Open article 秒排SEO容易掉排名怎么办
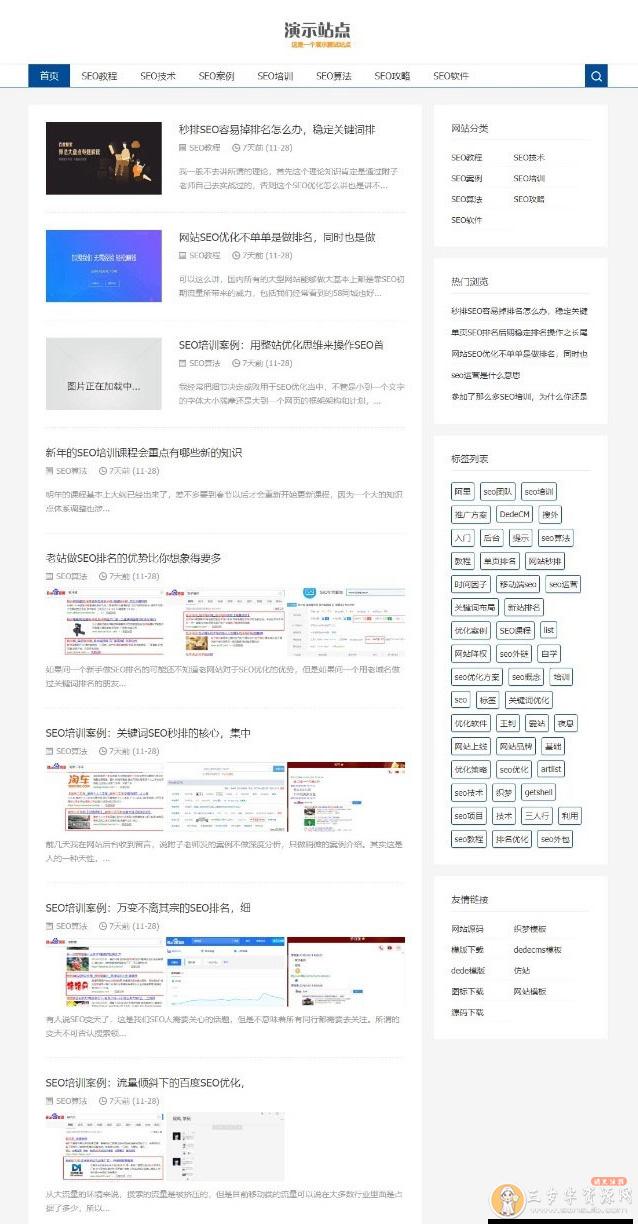Screen dimensions: 638x1224 point(277,130)
